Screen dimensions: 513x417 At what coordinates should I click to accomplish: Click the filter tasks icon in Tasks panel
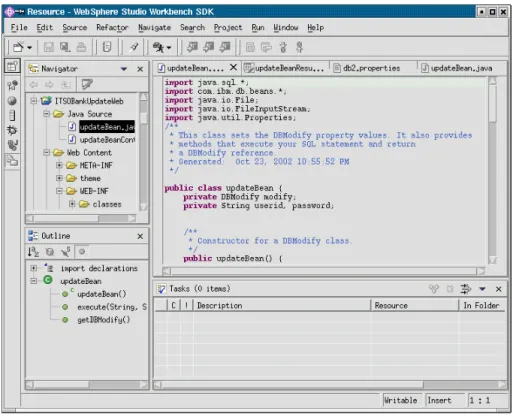click(x=465, y=289)
